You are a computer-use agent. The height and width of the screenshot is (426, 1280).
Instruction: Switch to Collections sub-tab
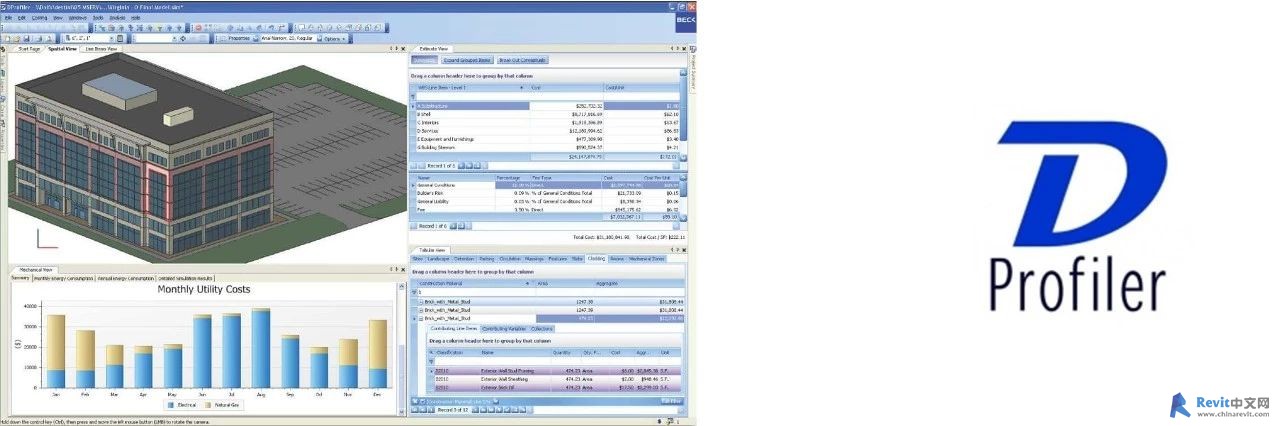point(541,329)
